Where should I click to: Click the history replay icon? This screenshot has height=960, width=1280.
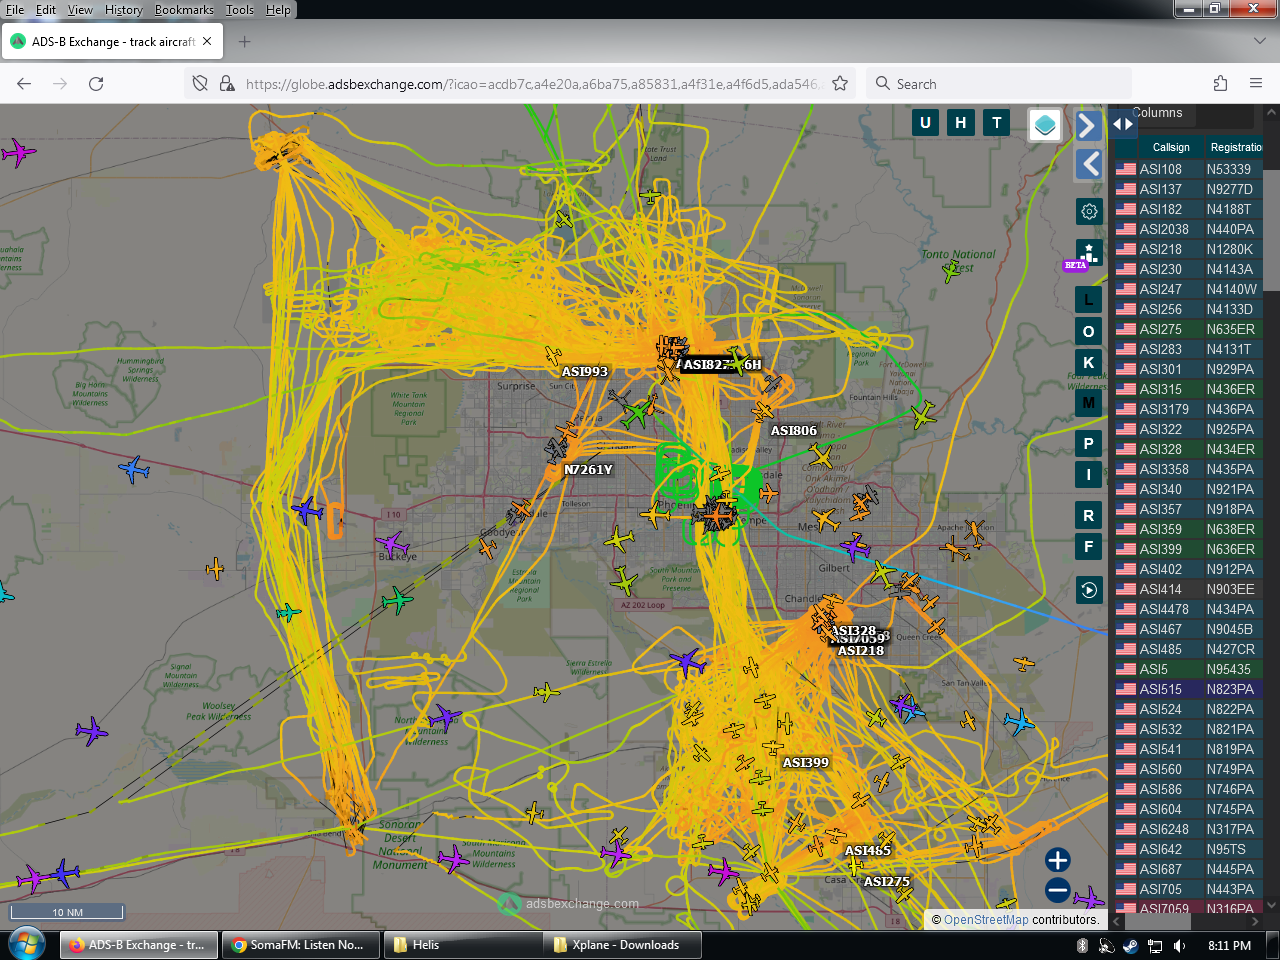pyautogui.click(x=1089, y=590)
